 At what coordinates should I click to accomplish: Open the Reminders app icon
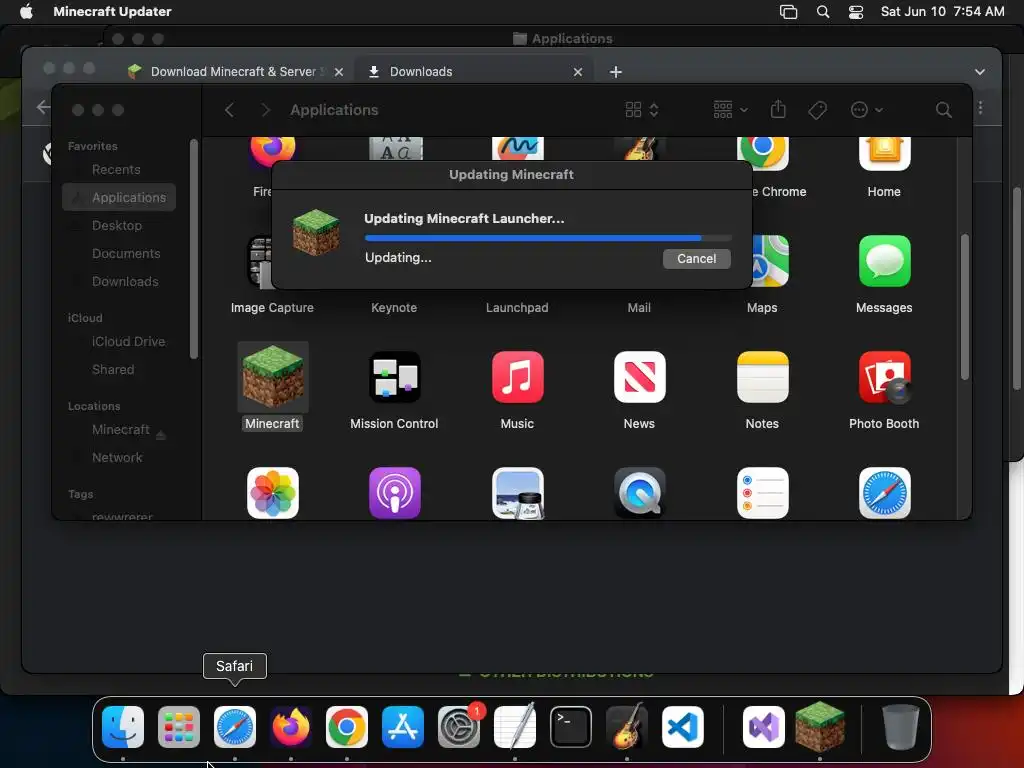coord(762,493)
